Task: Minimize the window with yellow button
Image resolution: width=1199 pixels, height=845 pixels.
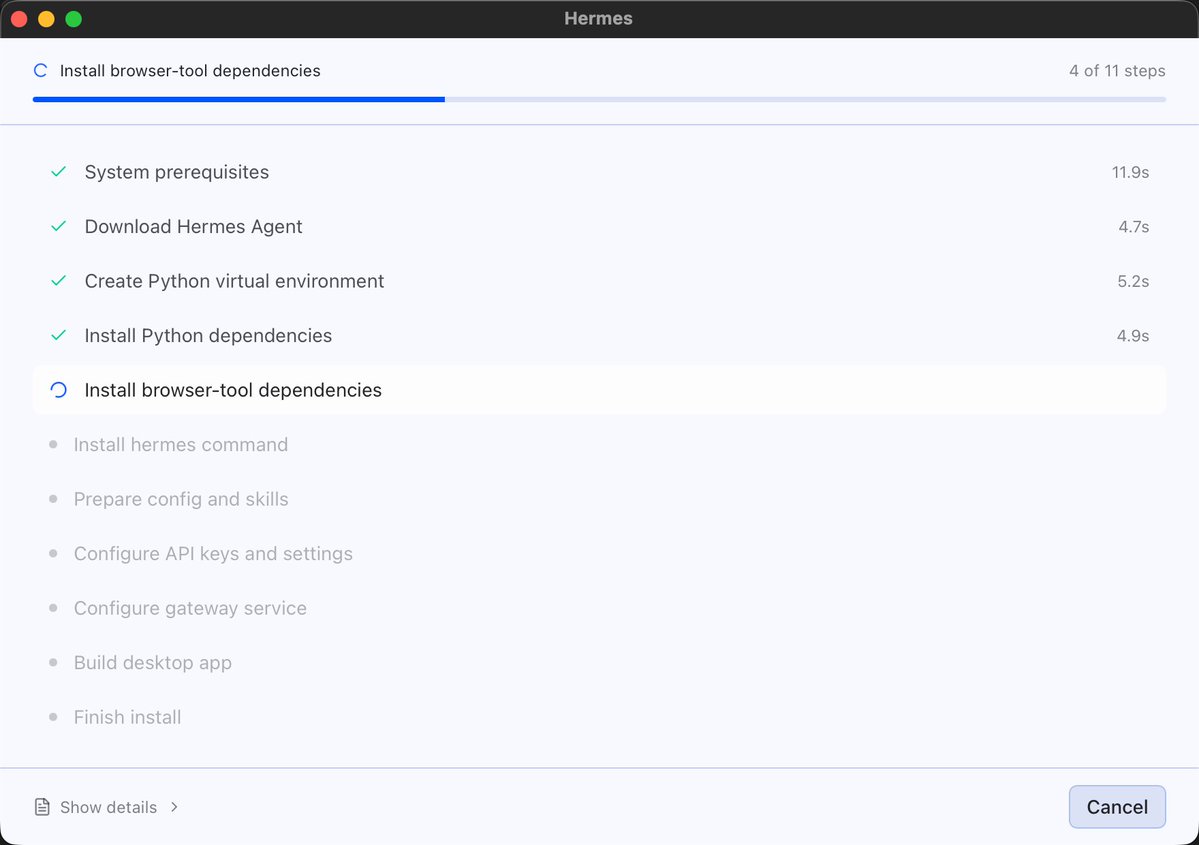Action: click(47, 19)
